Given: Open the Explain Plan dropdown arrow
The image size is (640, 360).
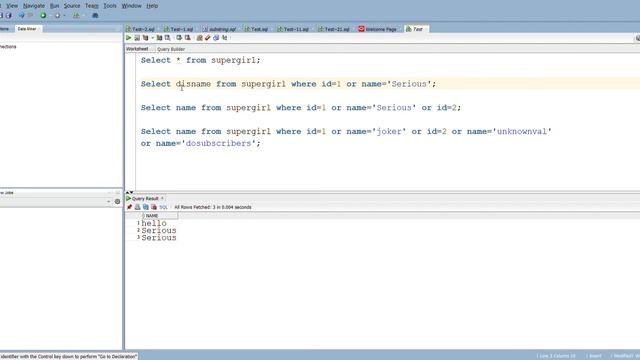Looking at the screenshot, I should click(153, 38).
